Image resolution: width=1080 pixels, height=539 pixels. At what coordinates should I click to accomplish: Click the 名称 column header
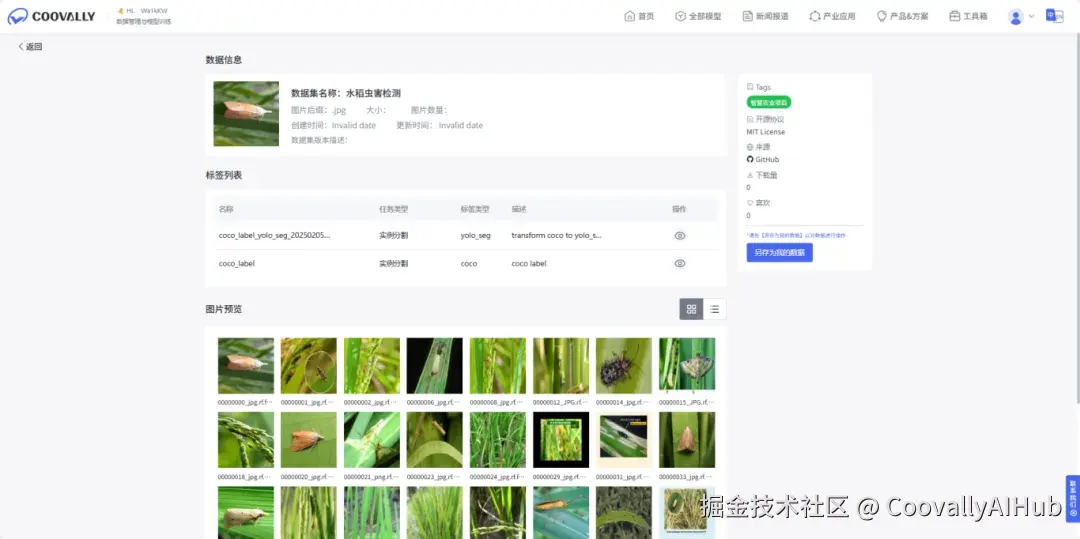point(226,209)
